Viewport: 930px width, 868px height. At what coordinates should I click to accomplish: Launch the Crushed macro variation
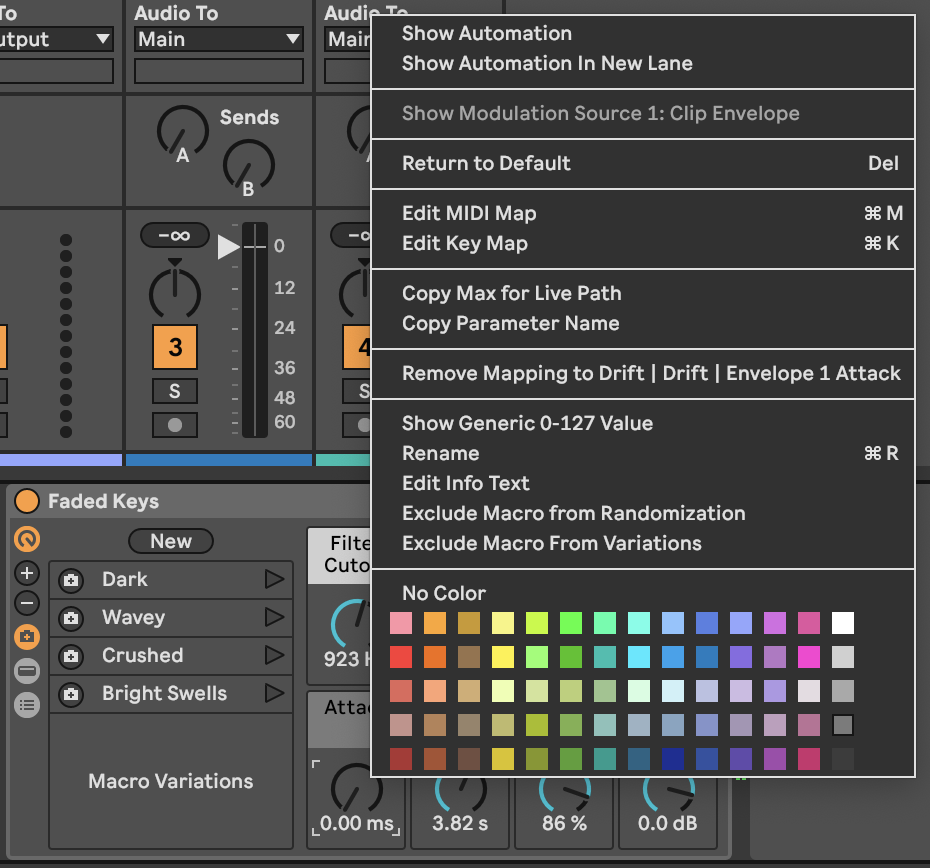click(274, 655)
